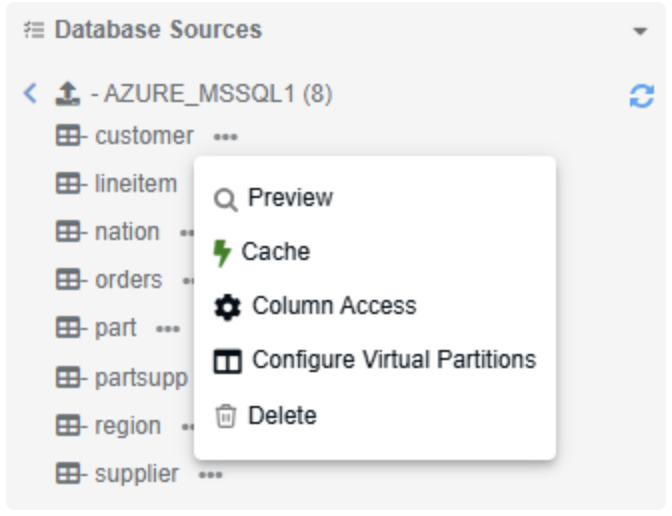Select Configure Virtual Partitions option
The image size is (672, 516).
[x=394, y=360]
